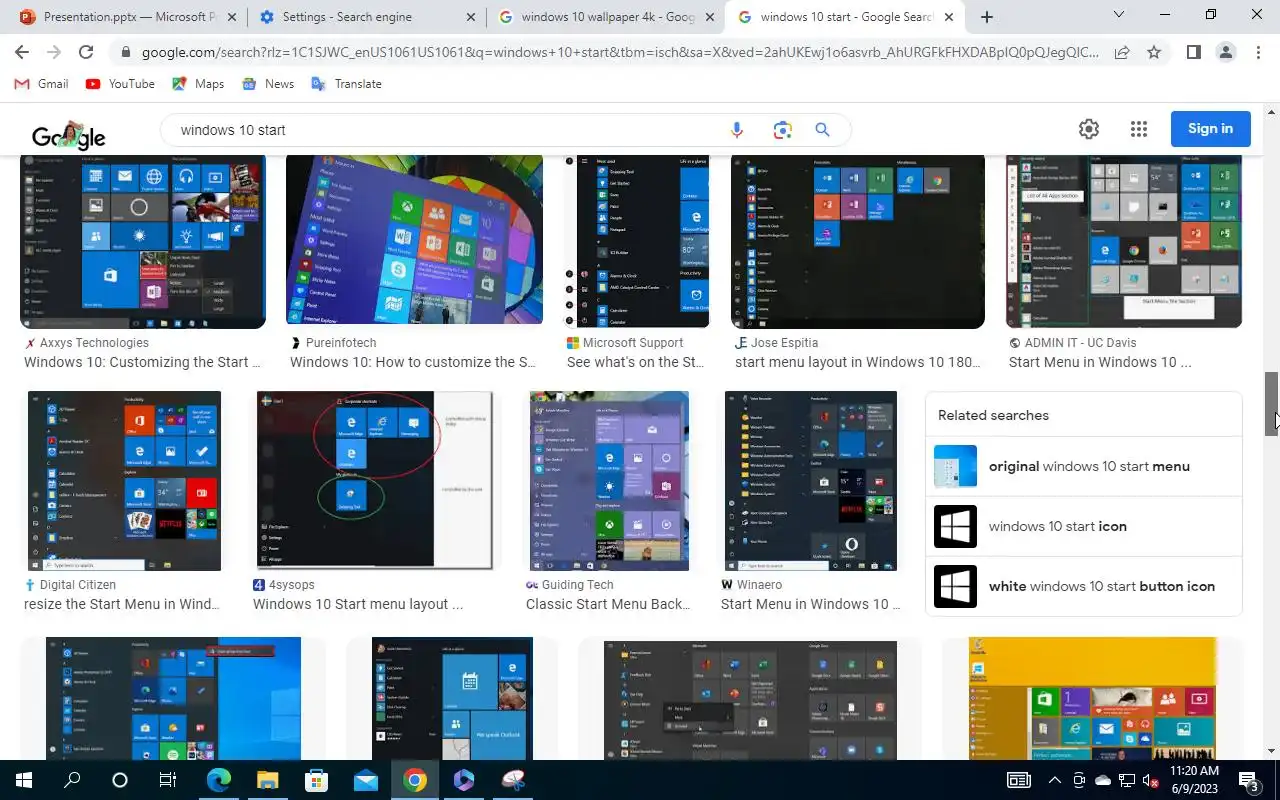Show hidden system tray icons
The height and width of the screenshot is (800, 1280).
pos(1054,780)
